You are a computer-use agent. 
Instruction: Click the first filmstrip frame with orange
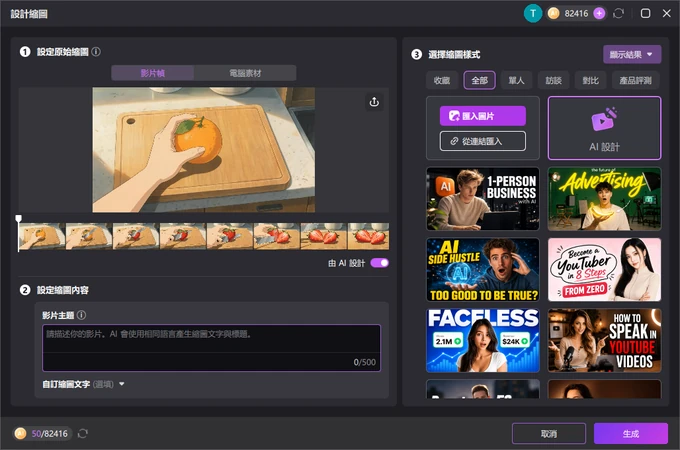pyautogui.click(x=42, y=236)
